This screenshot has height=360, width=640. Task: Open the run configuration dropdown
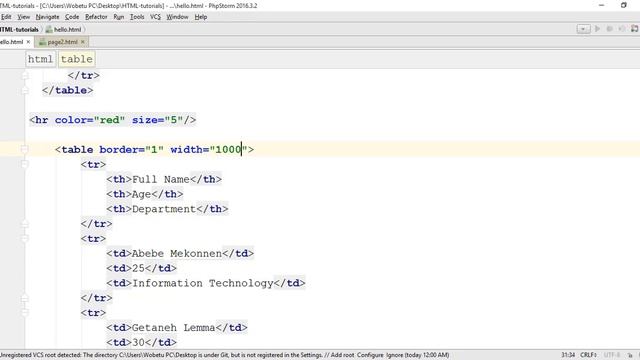583,29
